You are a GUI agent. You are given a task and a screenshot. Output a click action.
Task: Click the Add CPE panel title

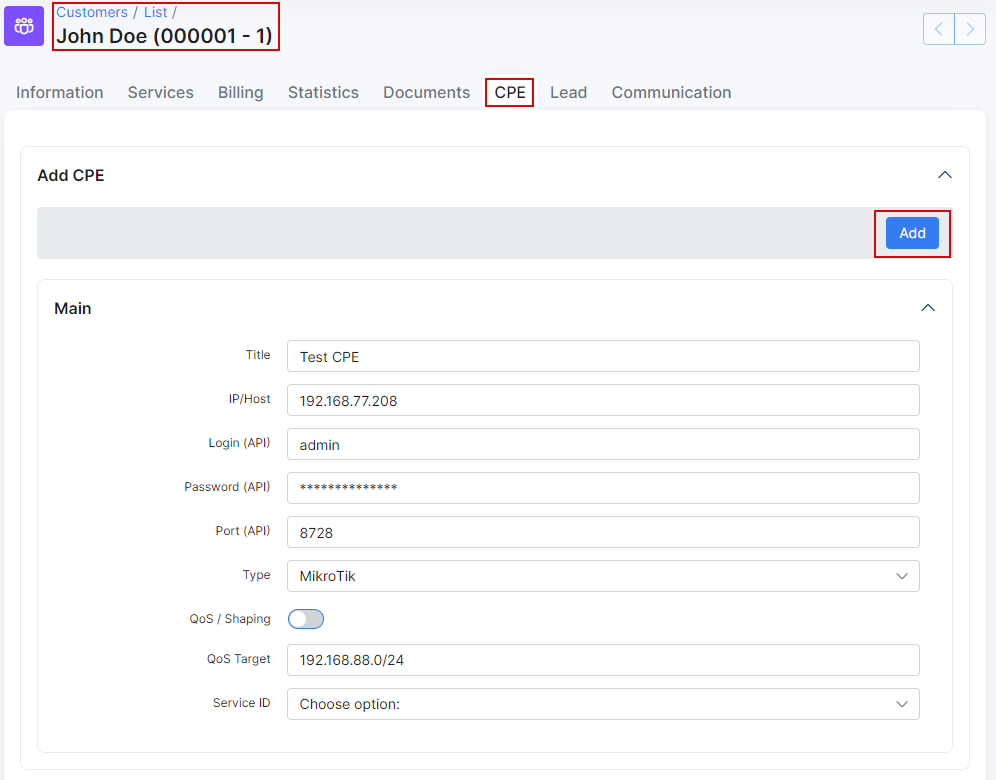[71, 175]
